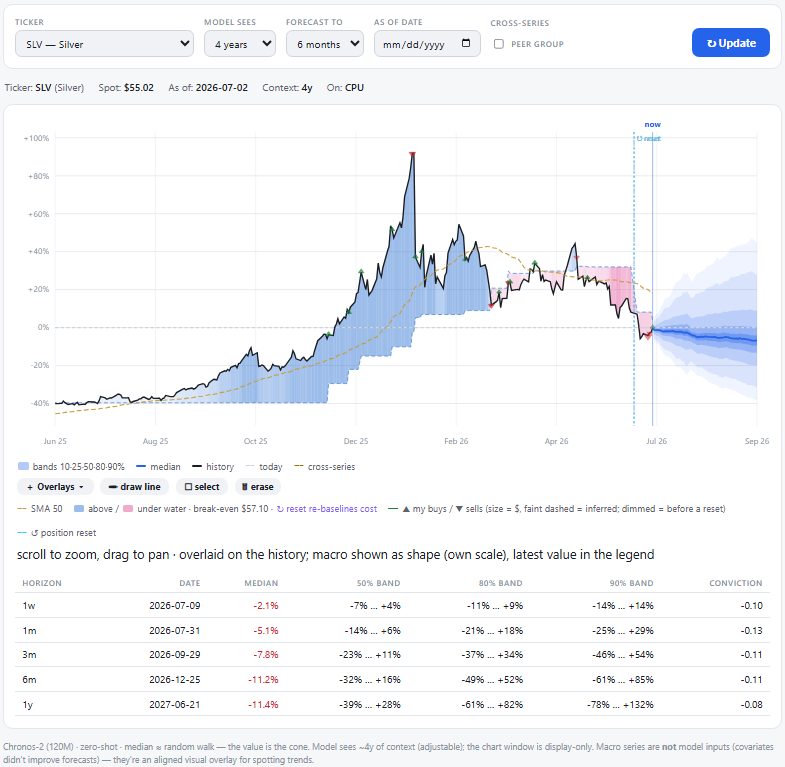Image resolution: width=785 pixels, height=767 pixels.
Task: Toggle the history legend entry
Action: [x=213, y=467]
